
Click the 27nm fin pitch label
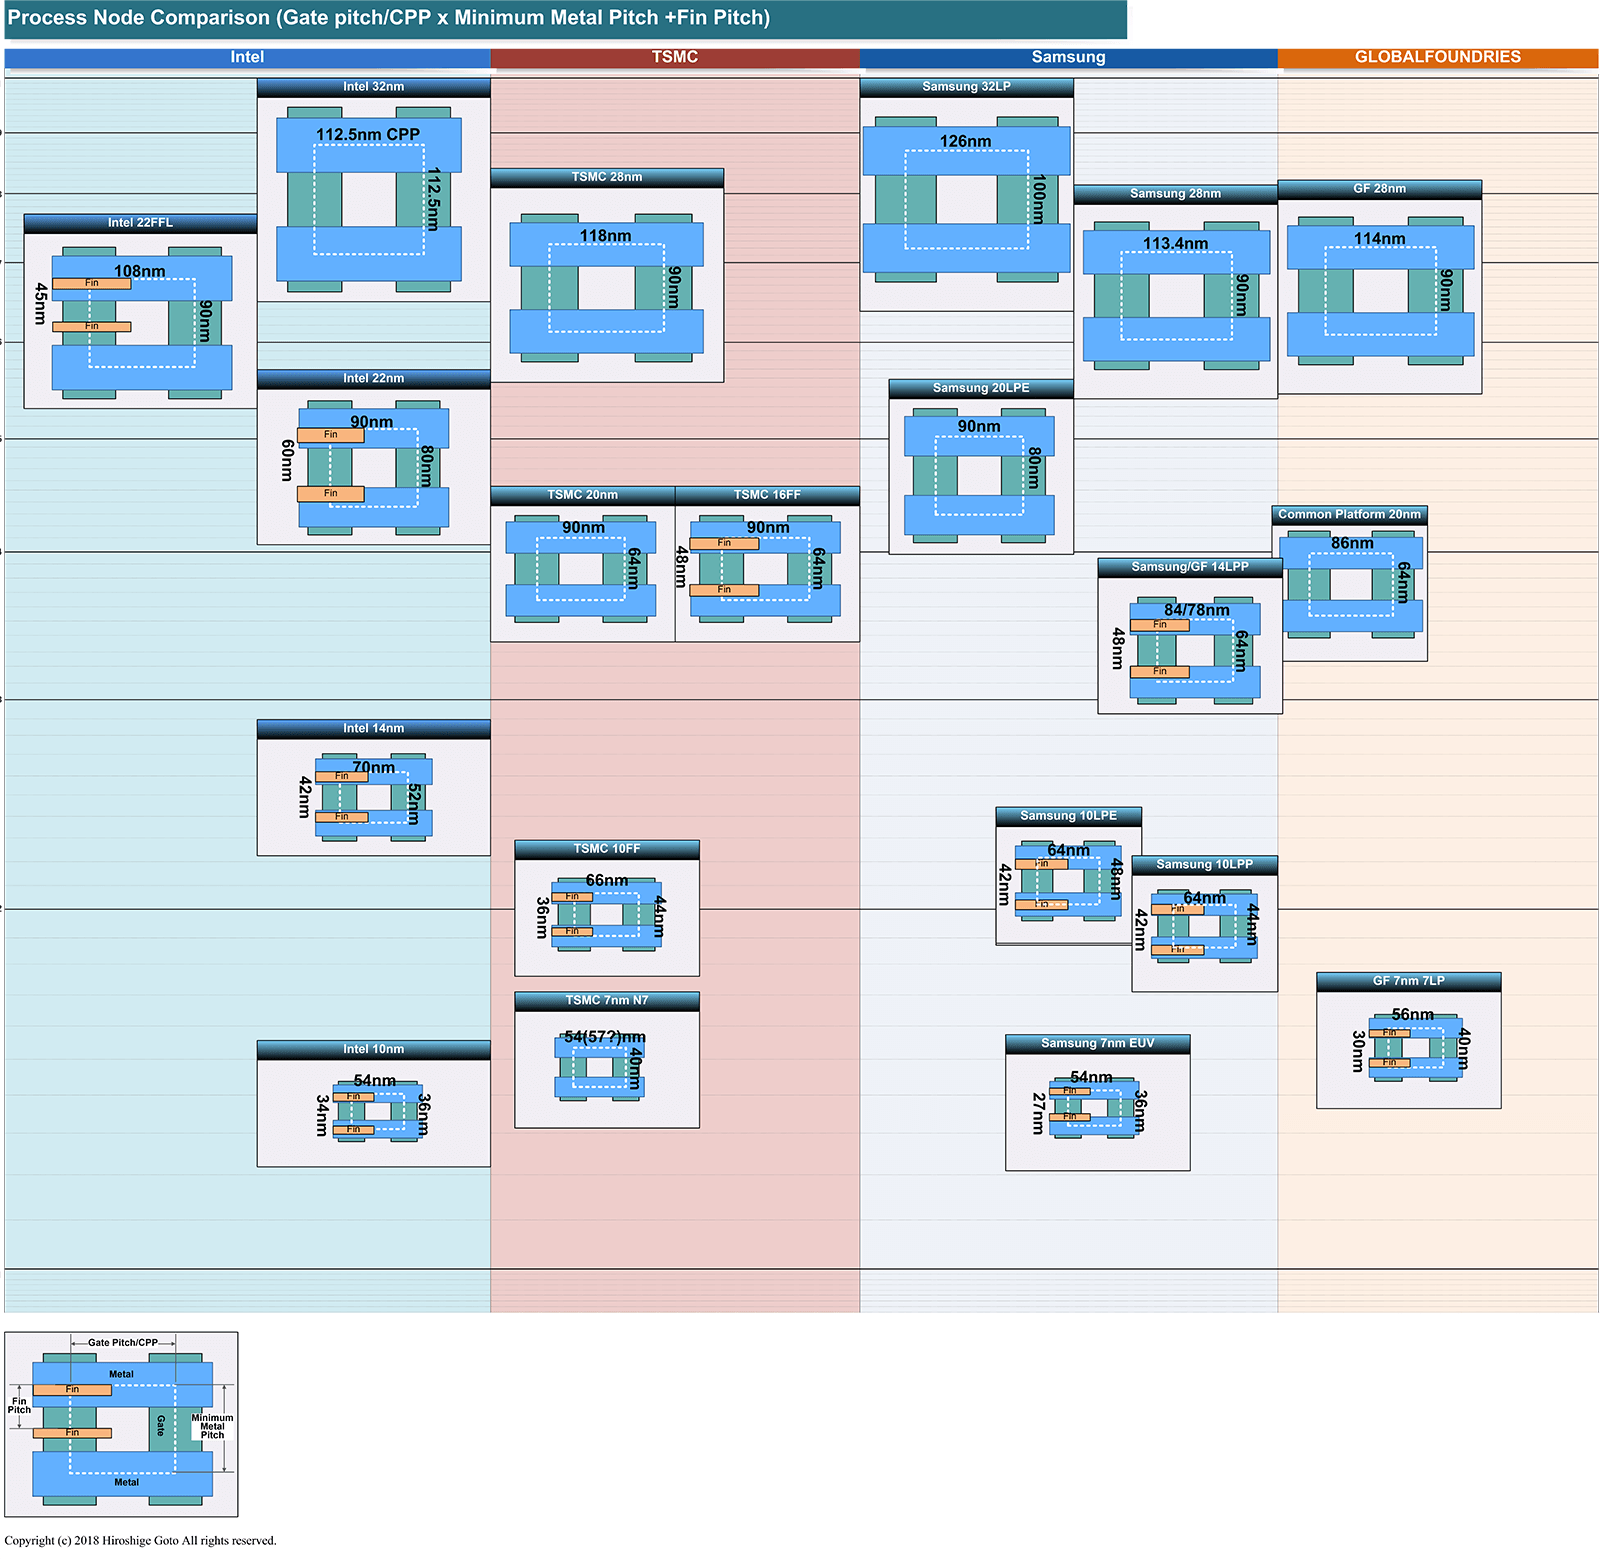click(x=1038, y=1113)
